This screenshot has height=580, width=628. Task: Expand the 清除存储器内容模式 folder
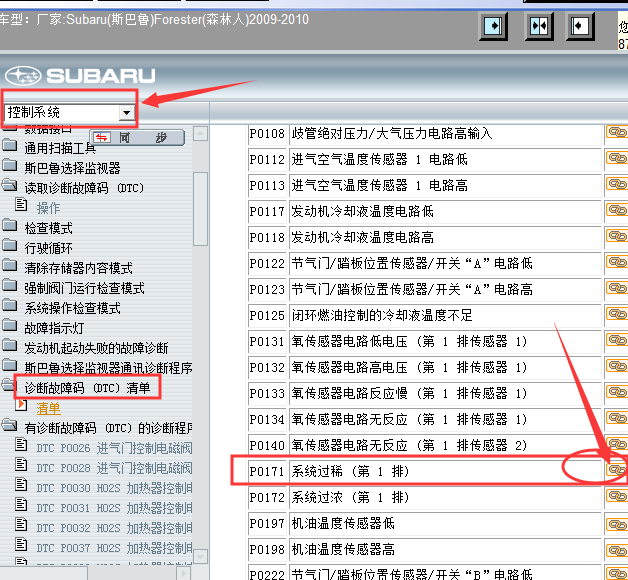(x=78, y=268)
